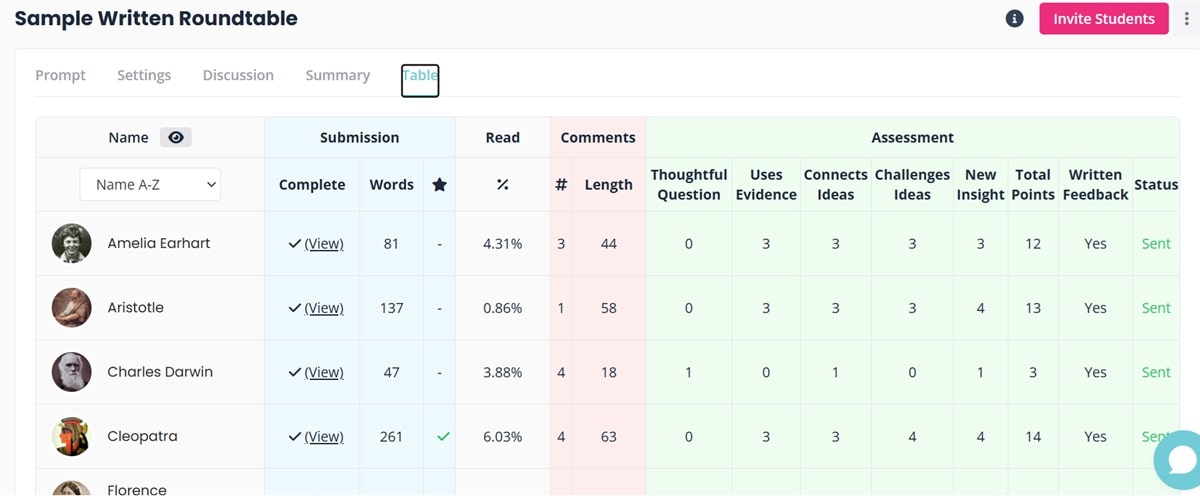This screenshot has height=496, width=1200.
Task: Click Cleopatra's total points 14
Action: click(1033, 437)
